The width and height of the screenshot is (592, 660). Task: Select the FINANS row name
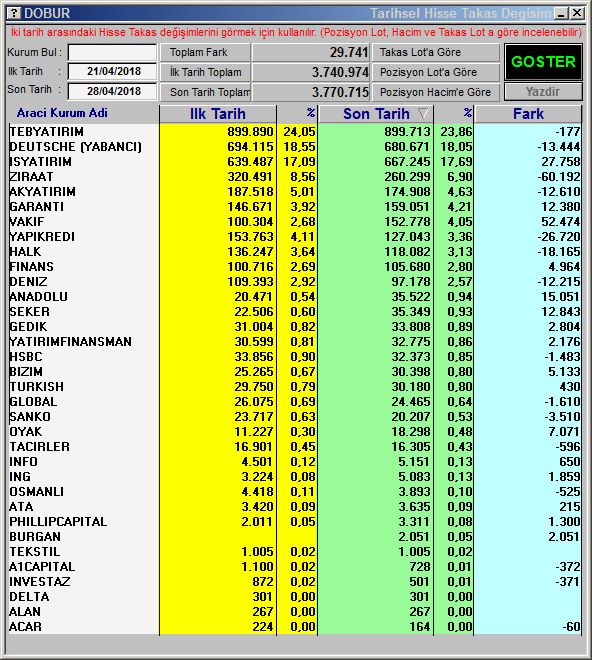click(32, 267)
